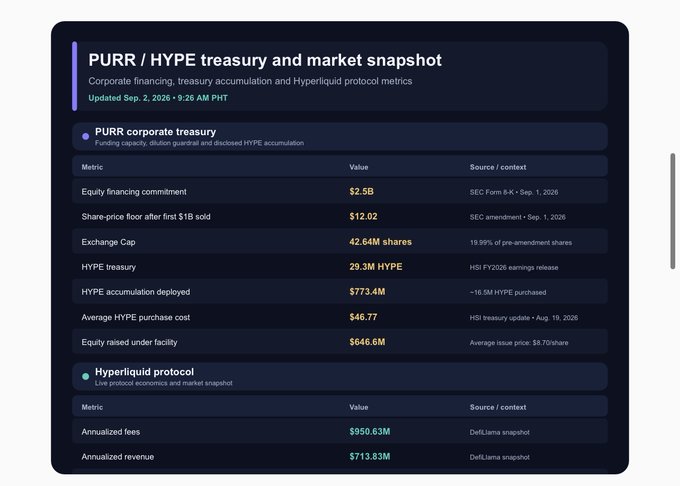
Task: Click the '$12.02' value
Action: [363, 216]
